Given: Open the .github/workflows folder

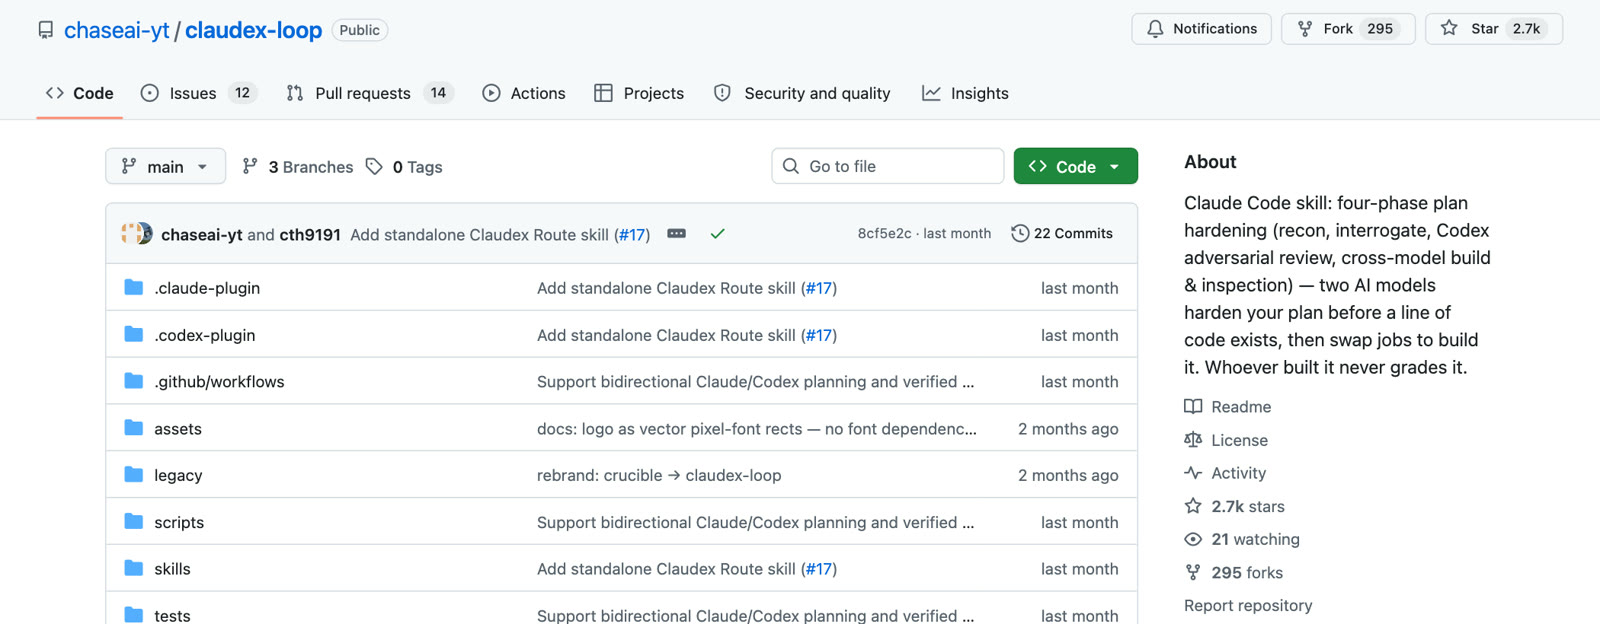Looking at the screenshot, I should pyautogui.click(x=219, y=382).
